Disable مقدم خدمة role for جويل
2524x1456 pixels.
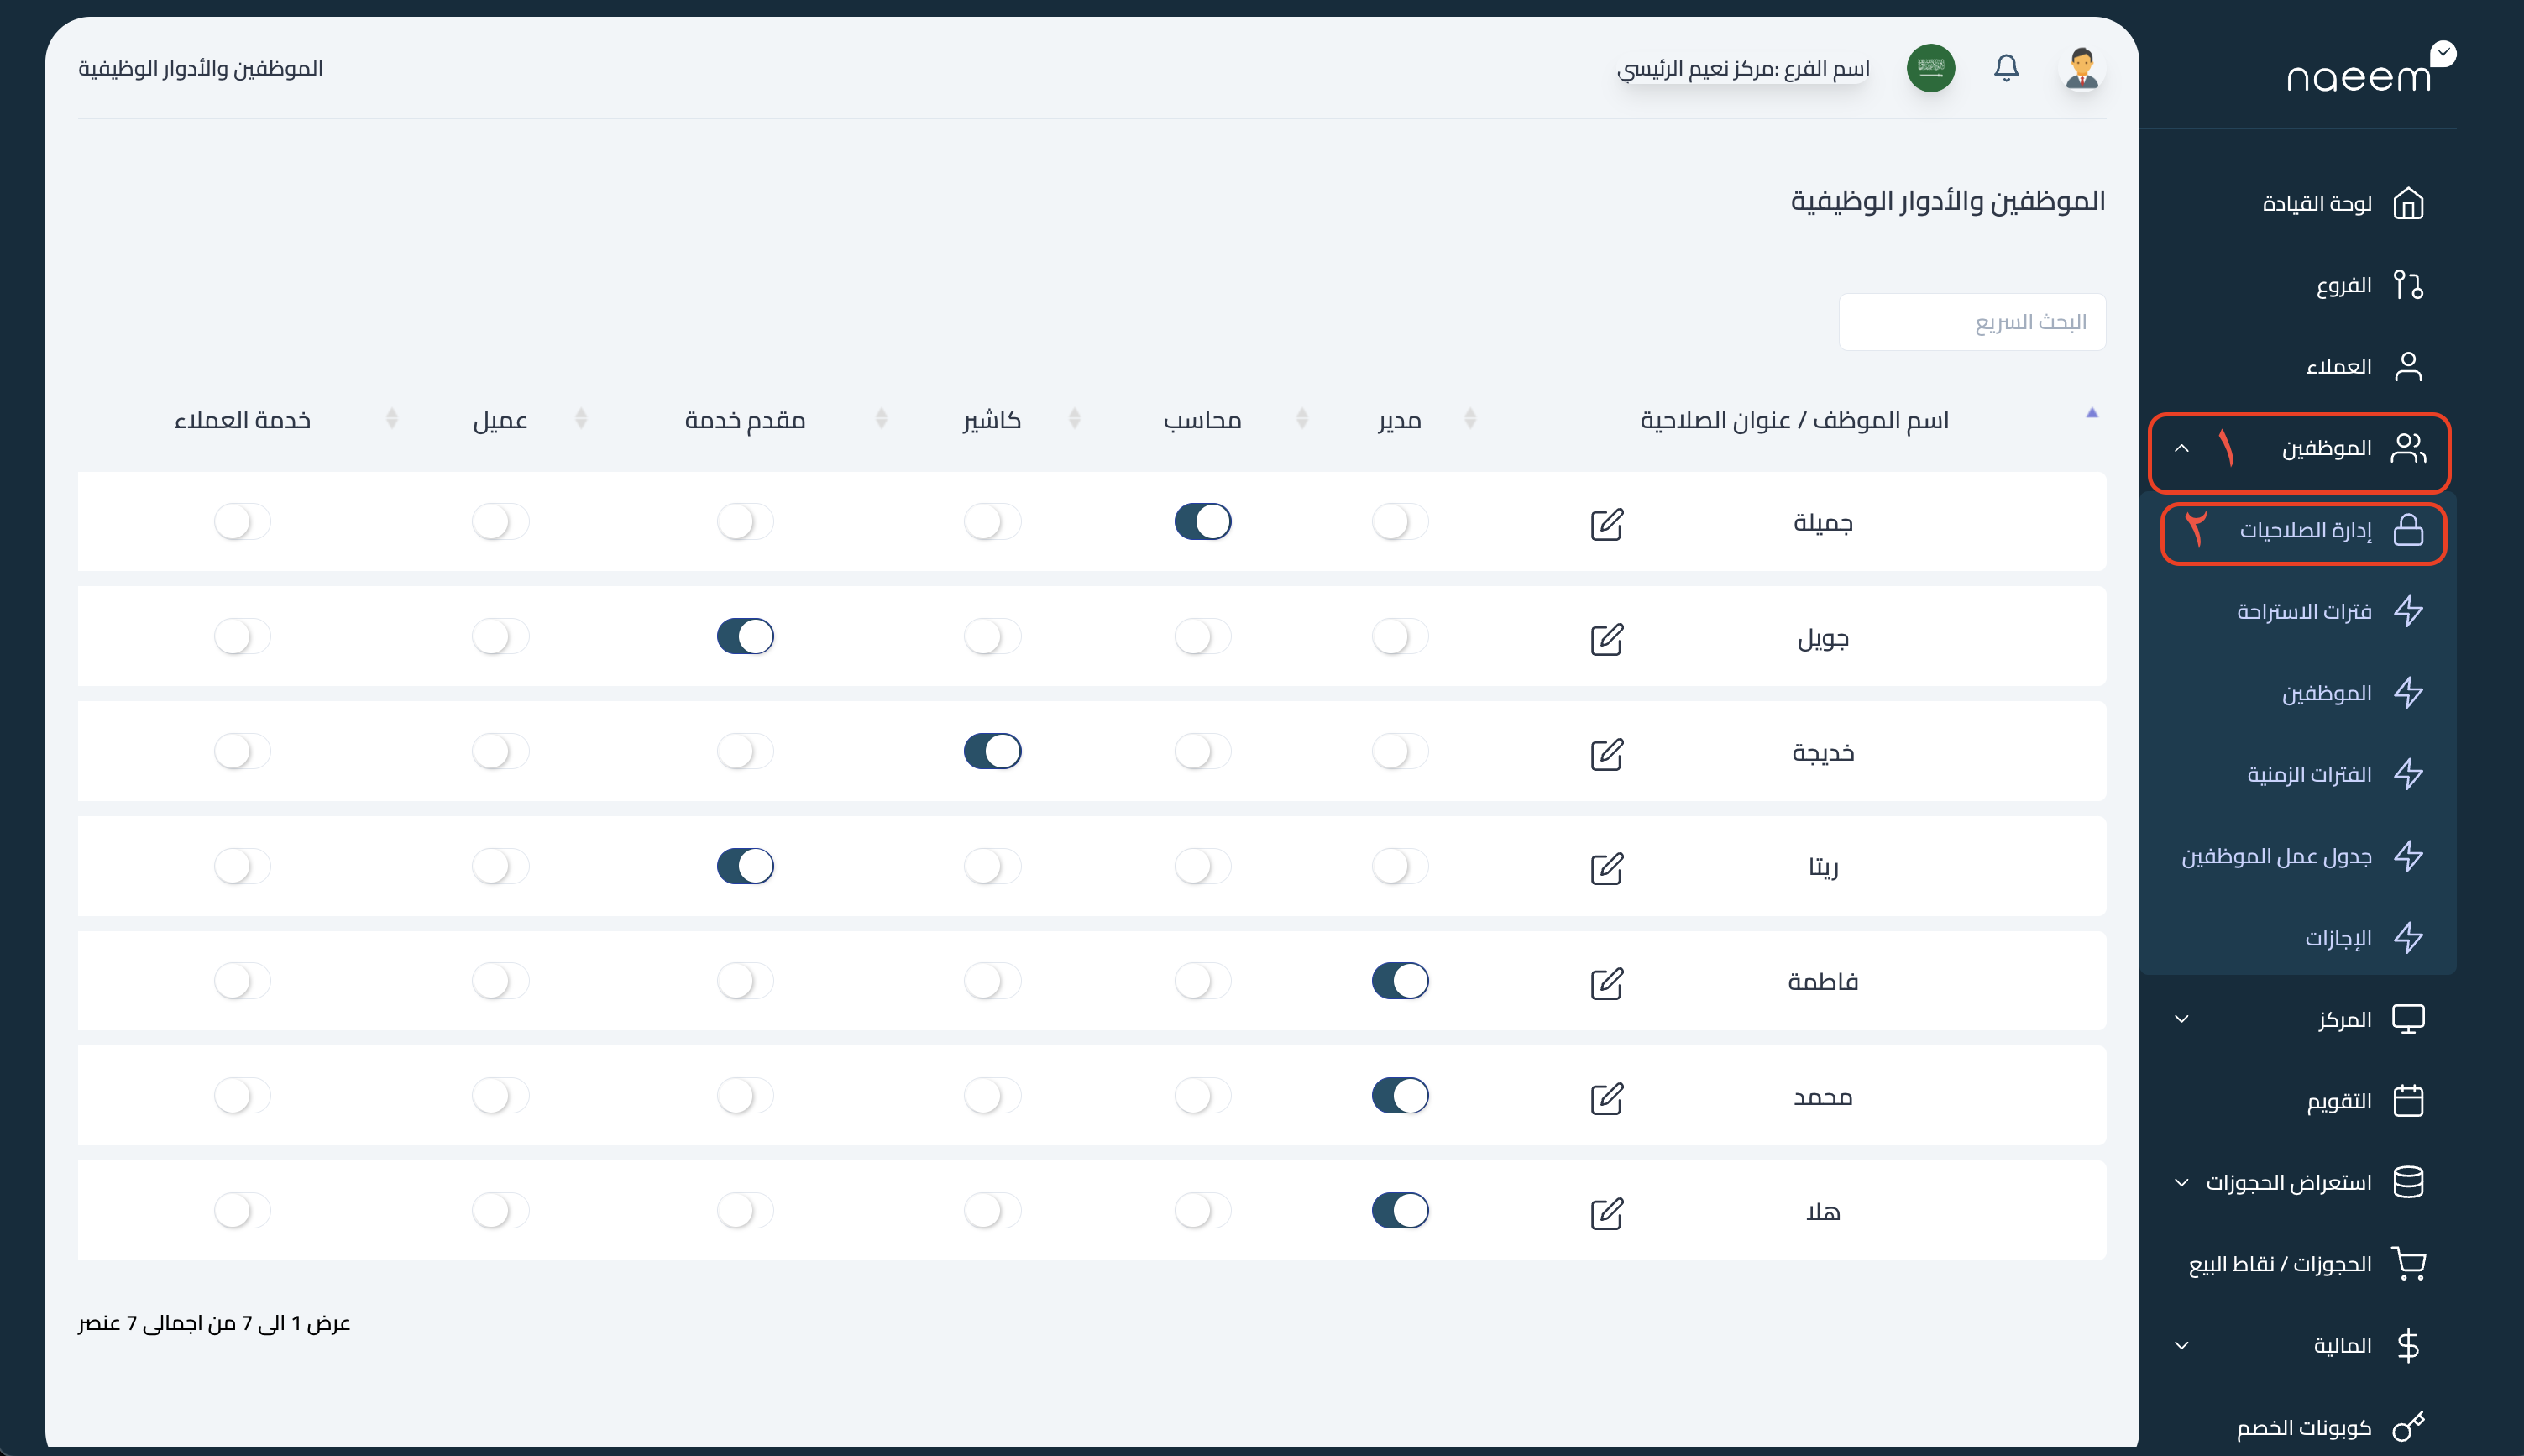coord(746,636)
